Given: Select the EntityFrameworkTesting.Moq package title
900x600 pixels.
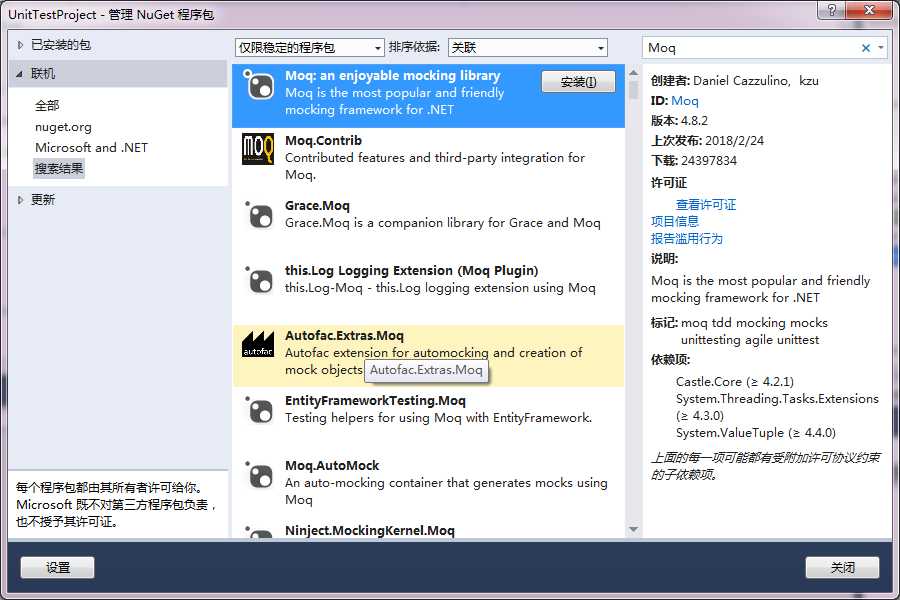Looking at the screenshot, I should tap(375, 400).
